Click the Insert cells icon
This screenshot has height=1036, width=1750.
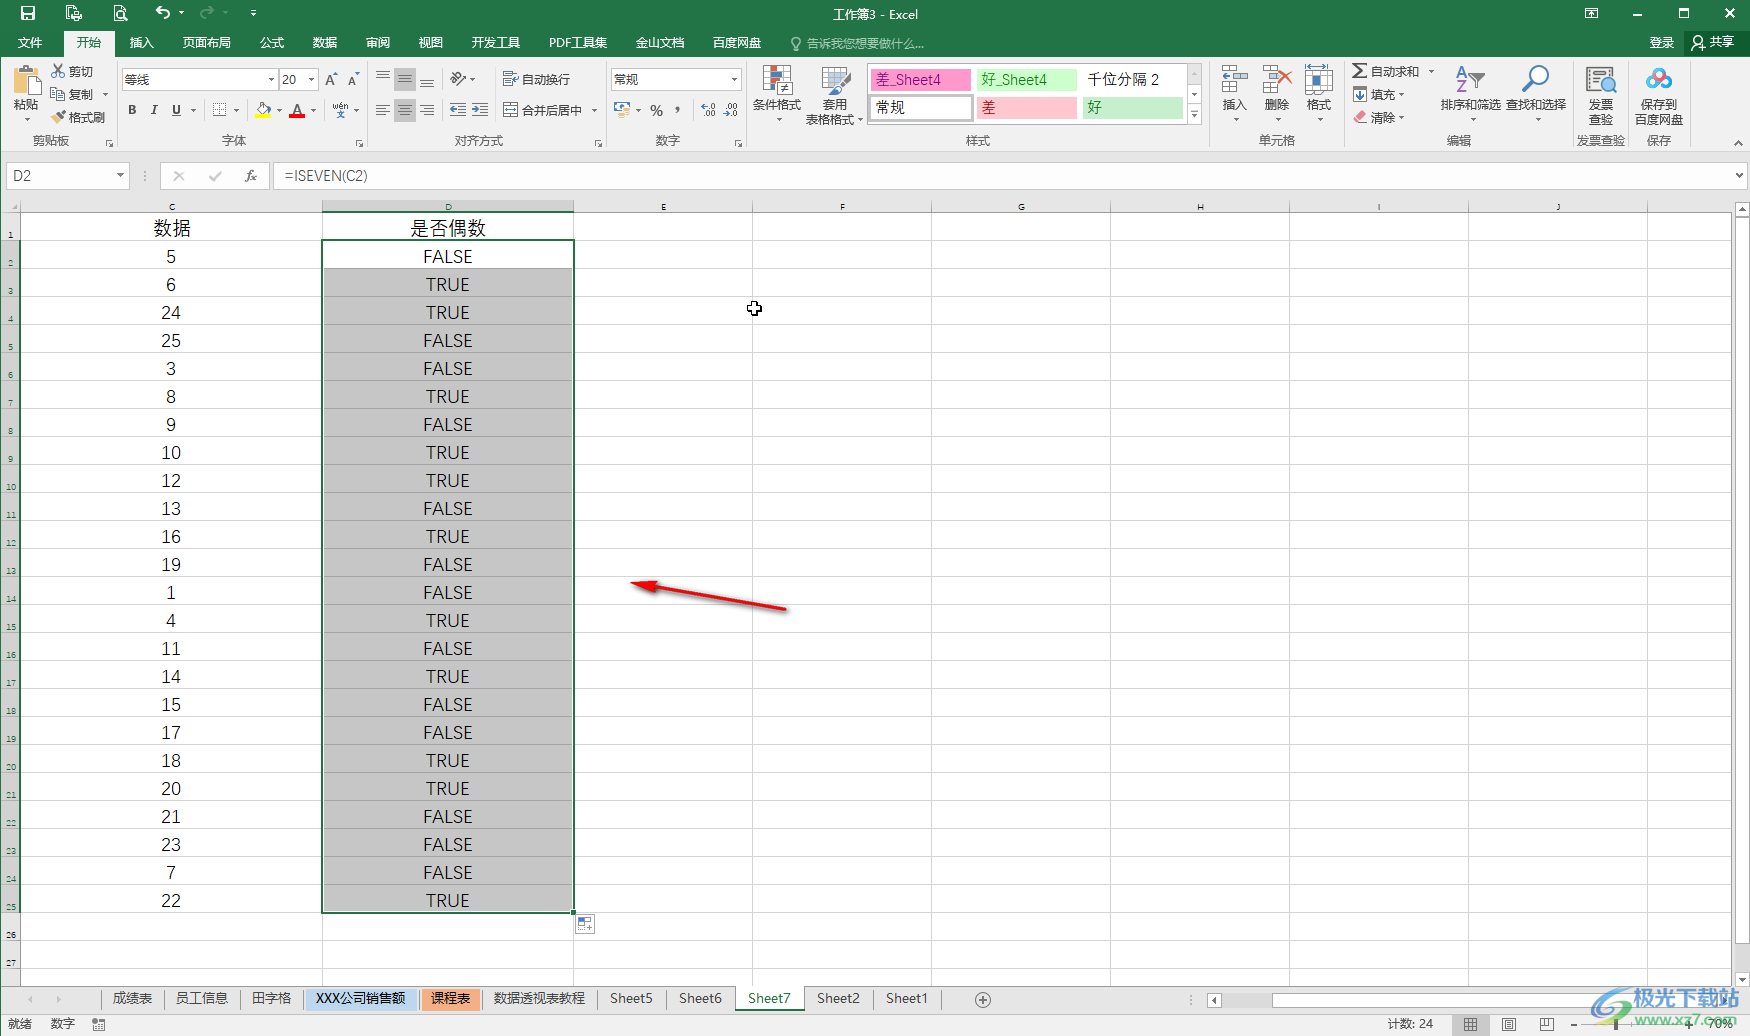(x=1235, y=80)
